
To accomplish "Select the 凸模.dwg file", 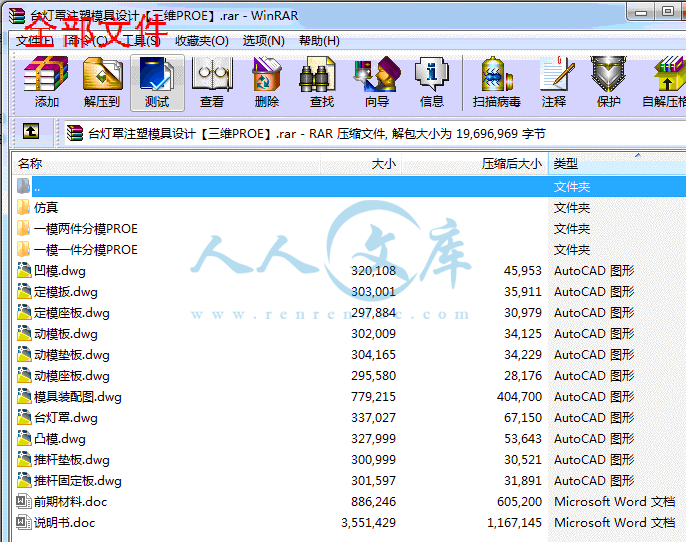I will [x=60, y=439].
